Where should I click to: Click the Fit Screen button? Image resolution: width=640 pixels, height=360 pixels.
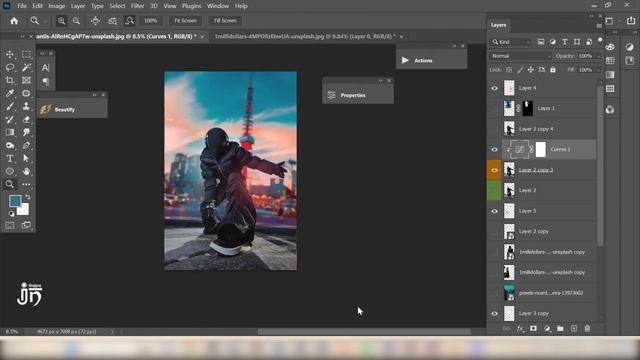tap(185, 20)
